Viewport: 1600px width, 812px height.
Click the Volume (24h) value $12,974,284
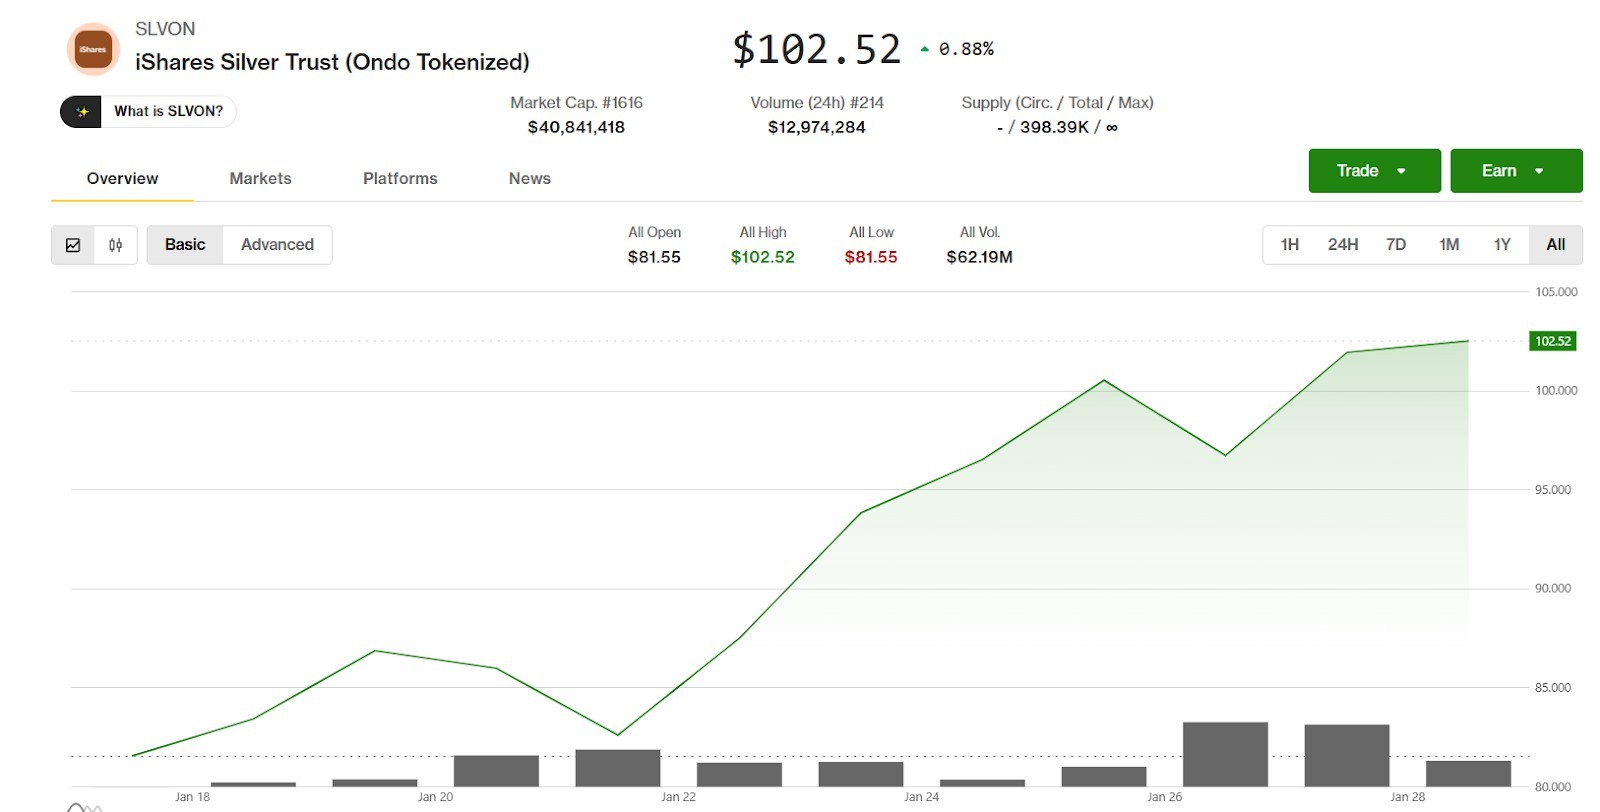click(x=817, y=127)
